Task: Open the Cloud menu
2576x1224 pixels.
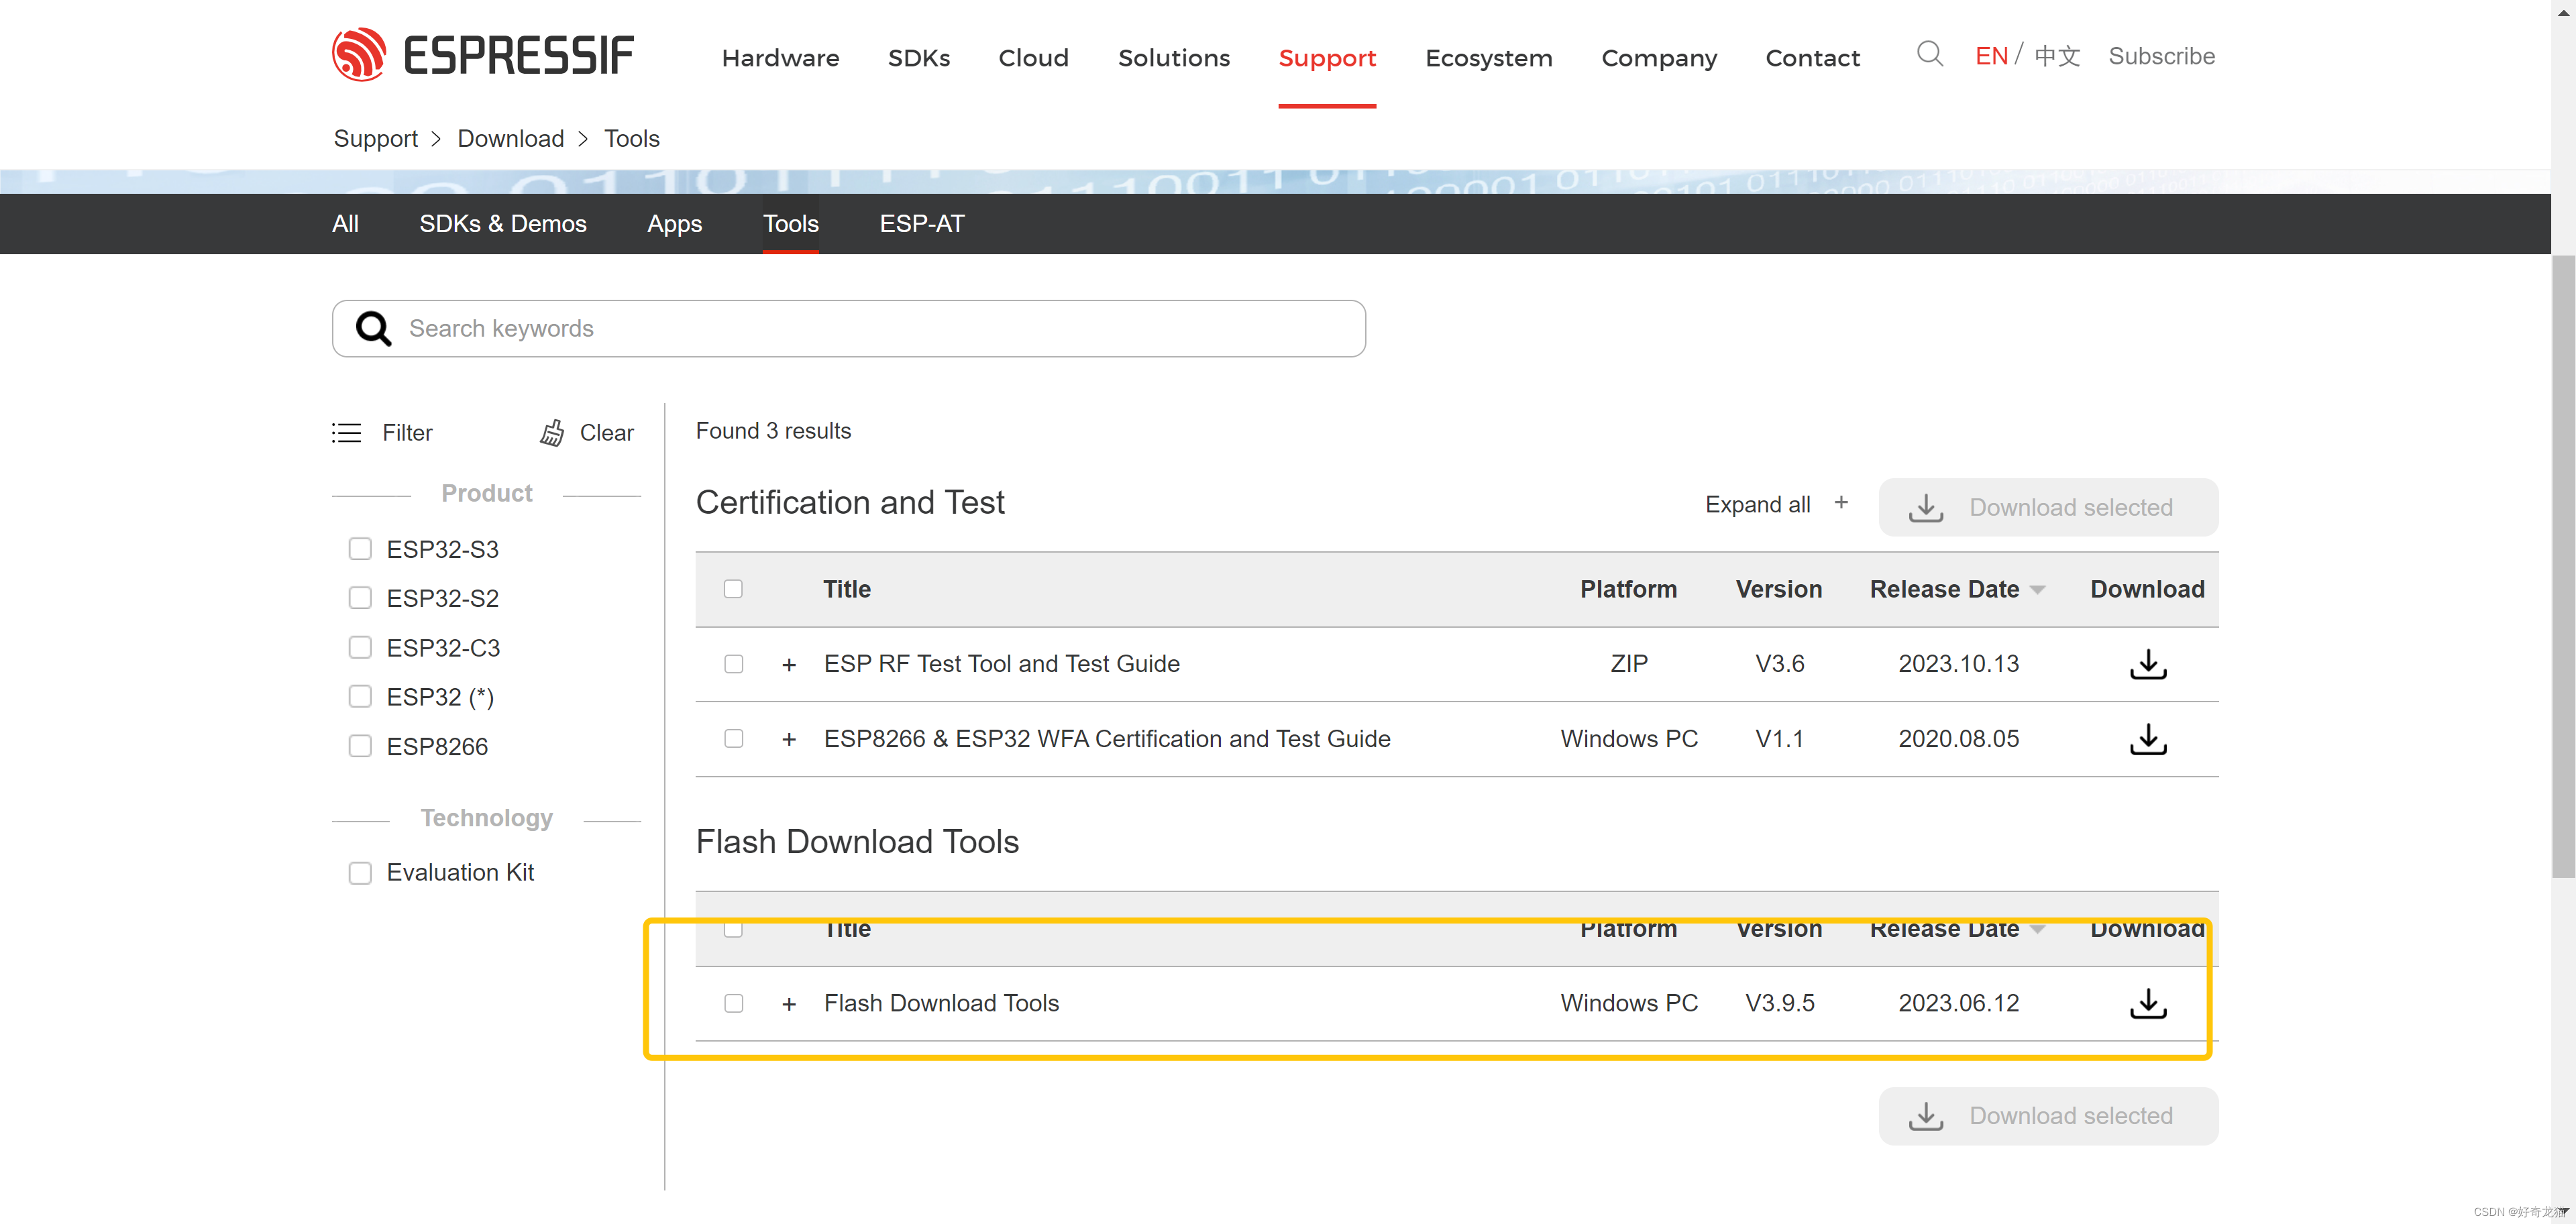Action: coord(1033,58)
